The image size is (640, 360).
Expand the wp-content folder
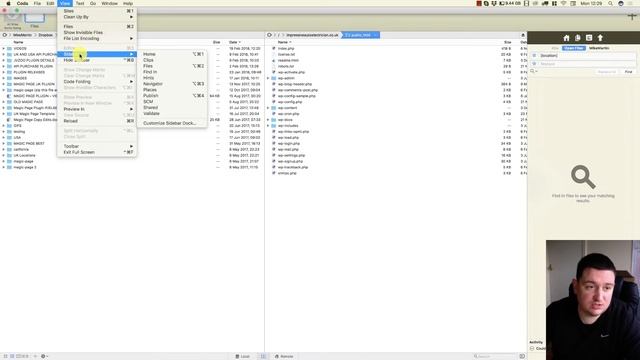coord(268,108)
